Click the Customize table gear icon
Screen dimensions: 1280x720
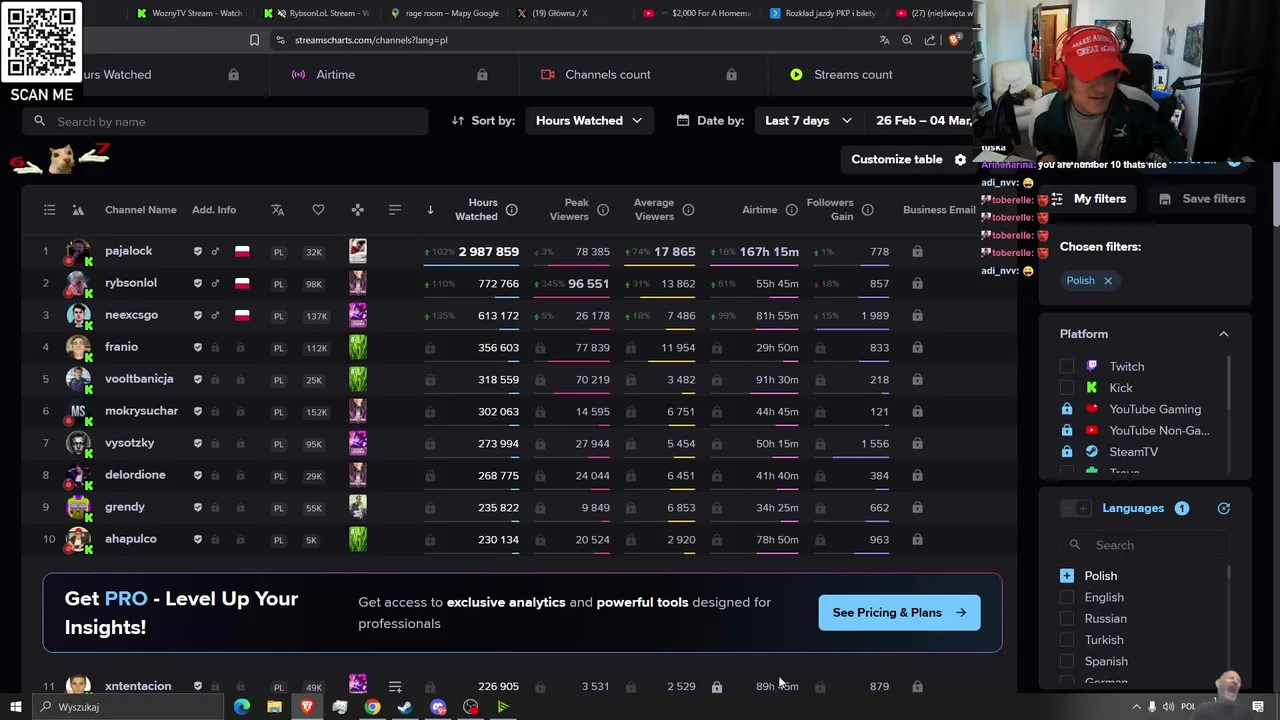960,160
